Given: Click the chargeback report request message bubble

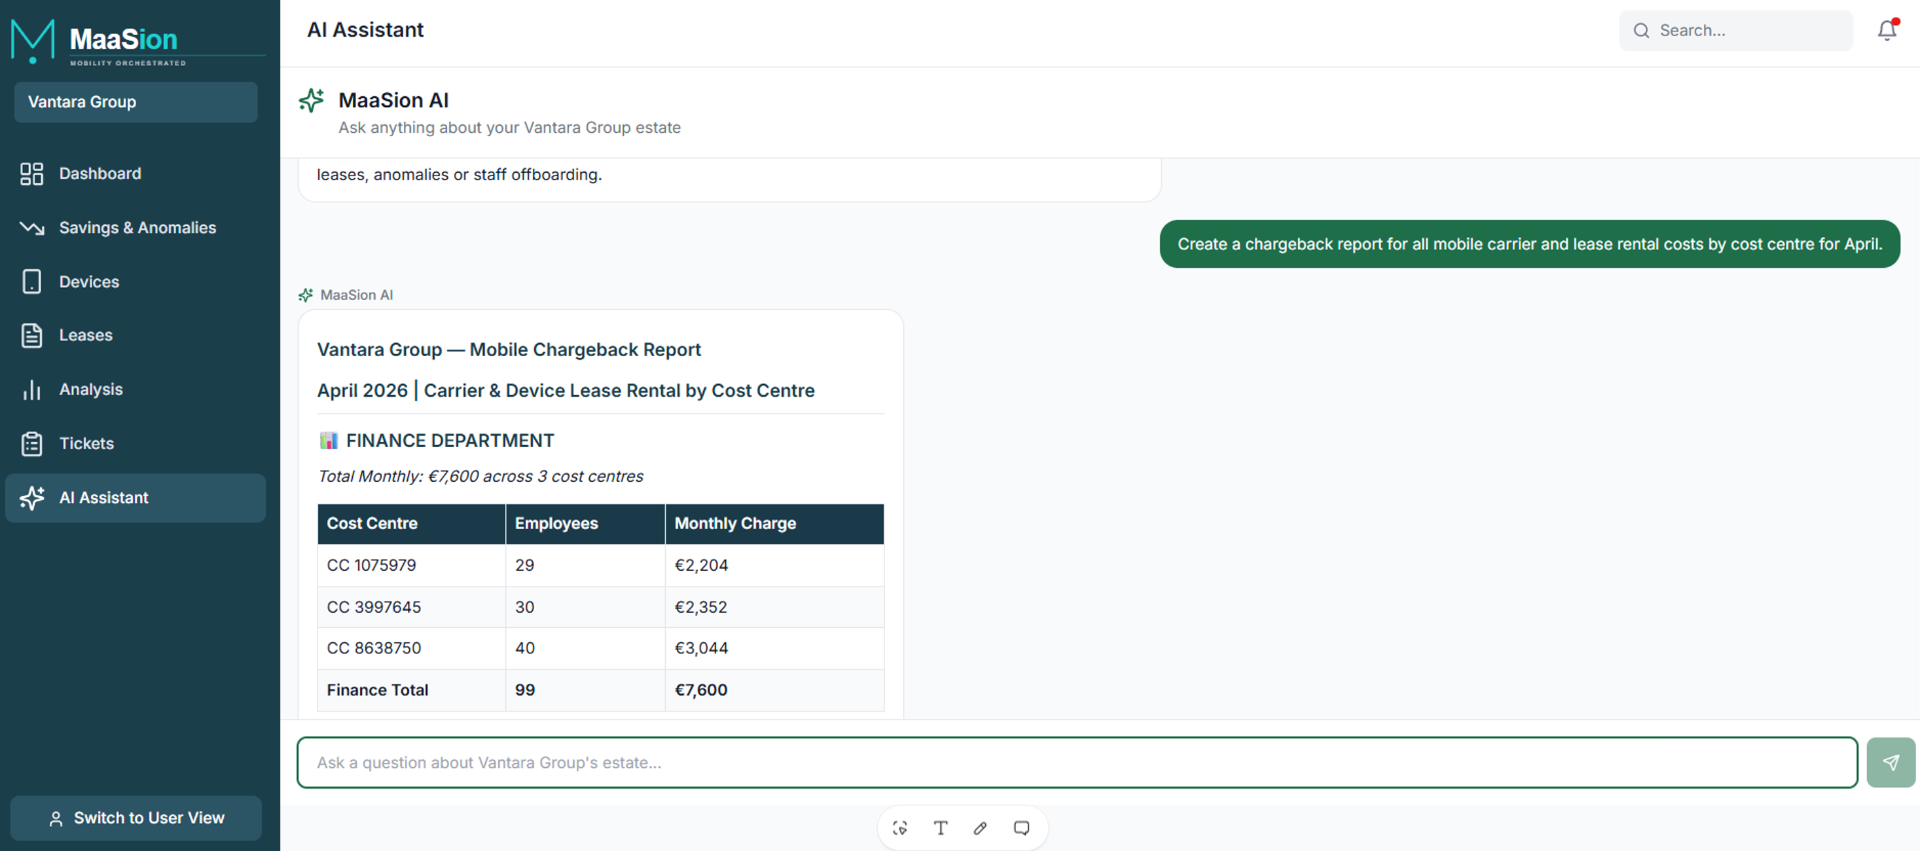Looking at the screenshot, I should 1529,244.
